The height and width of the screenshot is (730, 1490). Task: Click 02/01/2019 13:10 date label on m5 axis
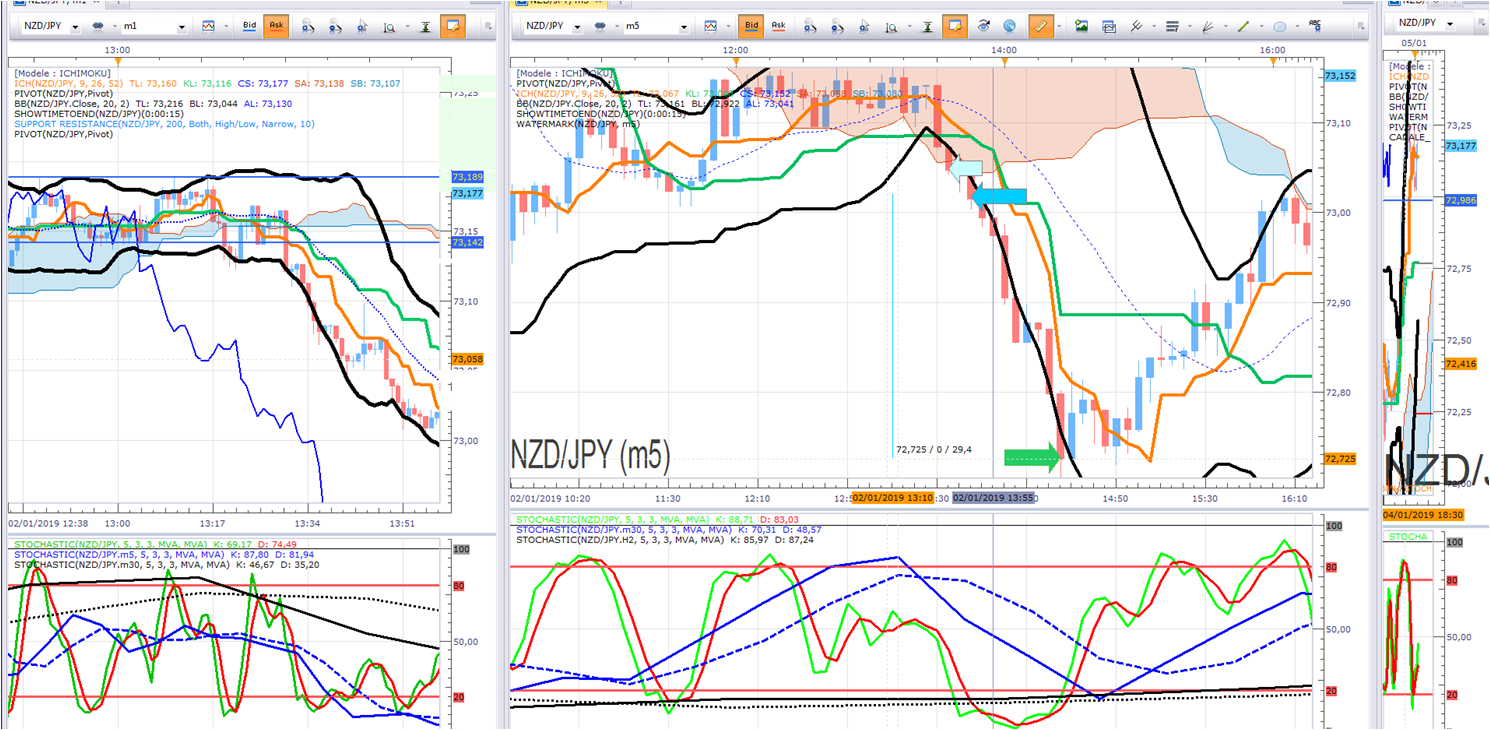[x=893, y=497]
